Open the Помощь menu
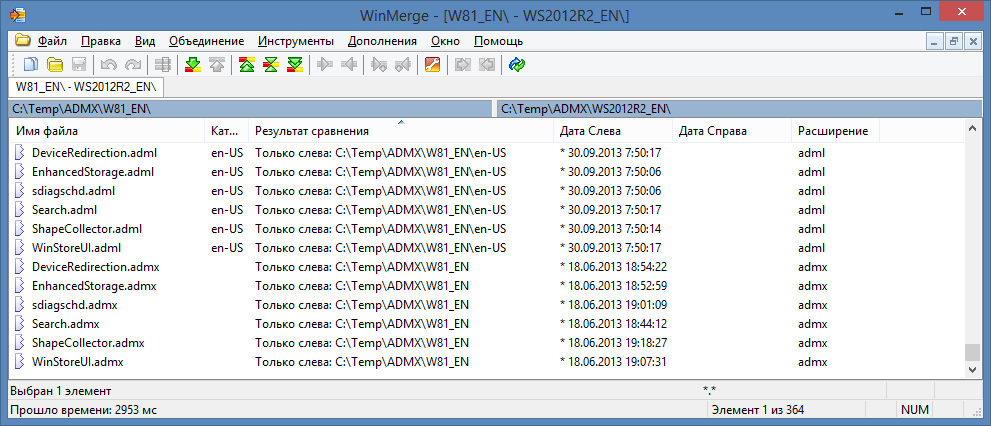Screen dimensions: 991x426 (499, 41)
